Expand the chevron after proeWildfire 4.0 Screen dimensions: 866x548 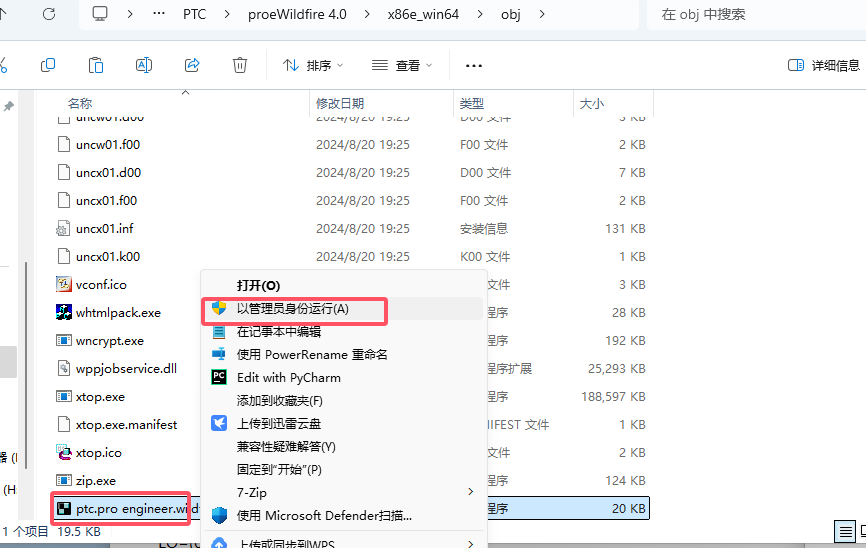click(x=367, y=14)
